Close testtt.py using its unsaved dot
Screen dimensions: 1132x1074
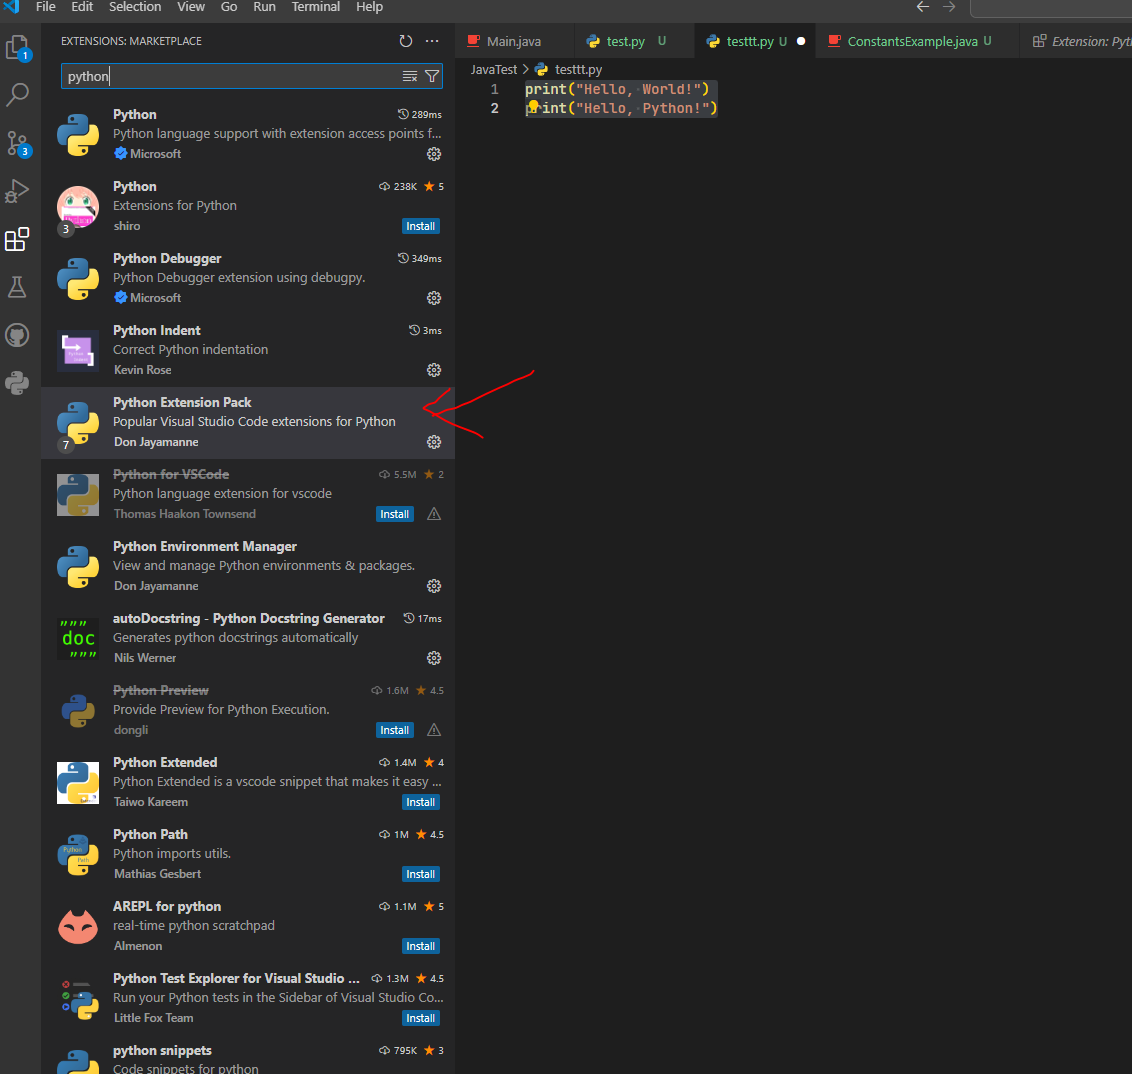(x=801, y=41)
